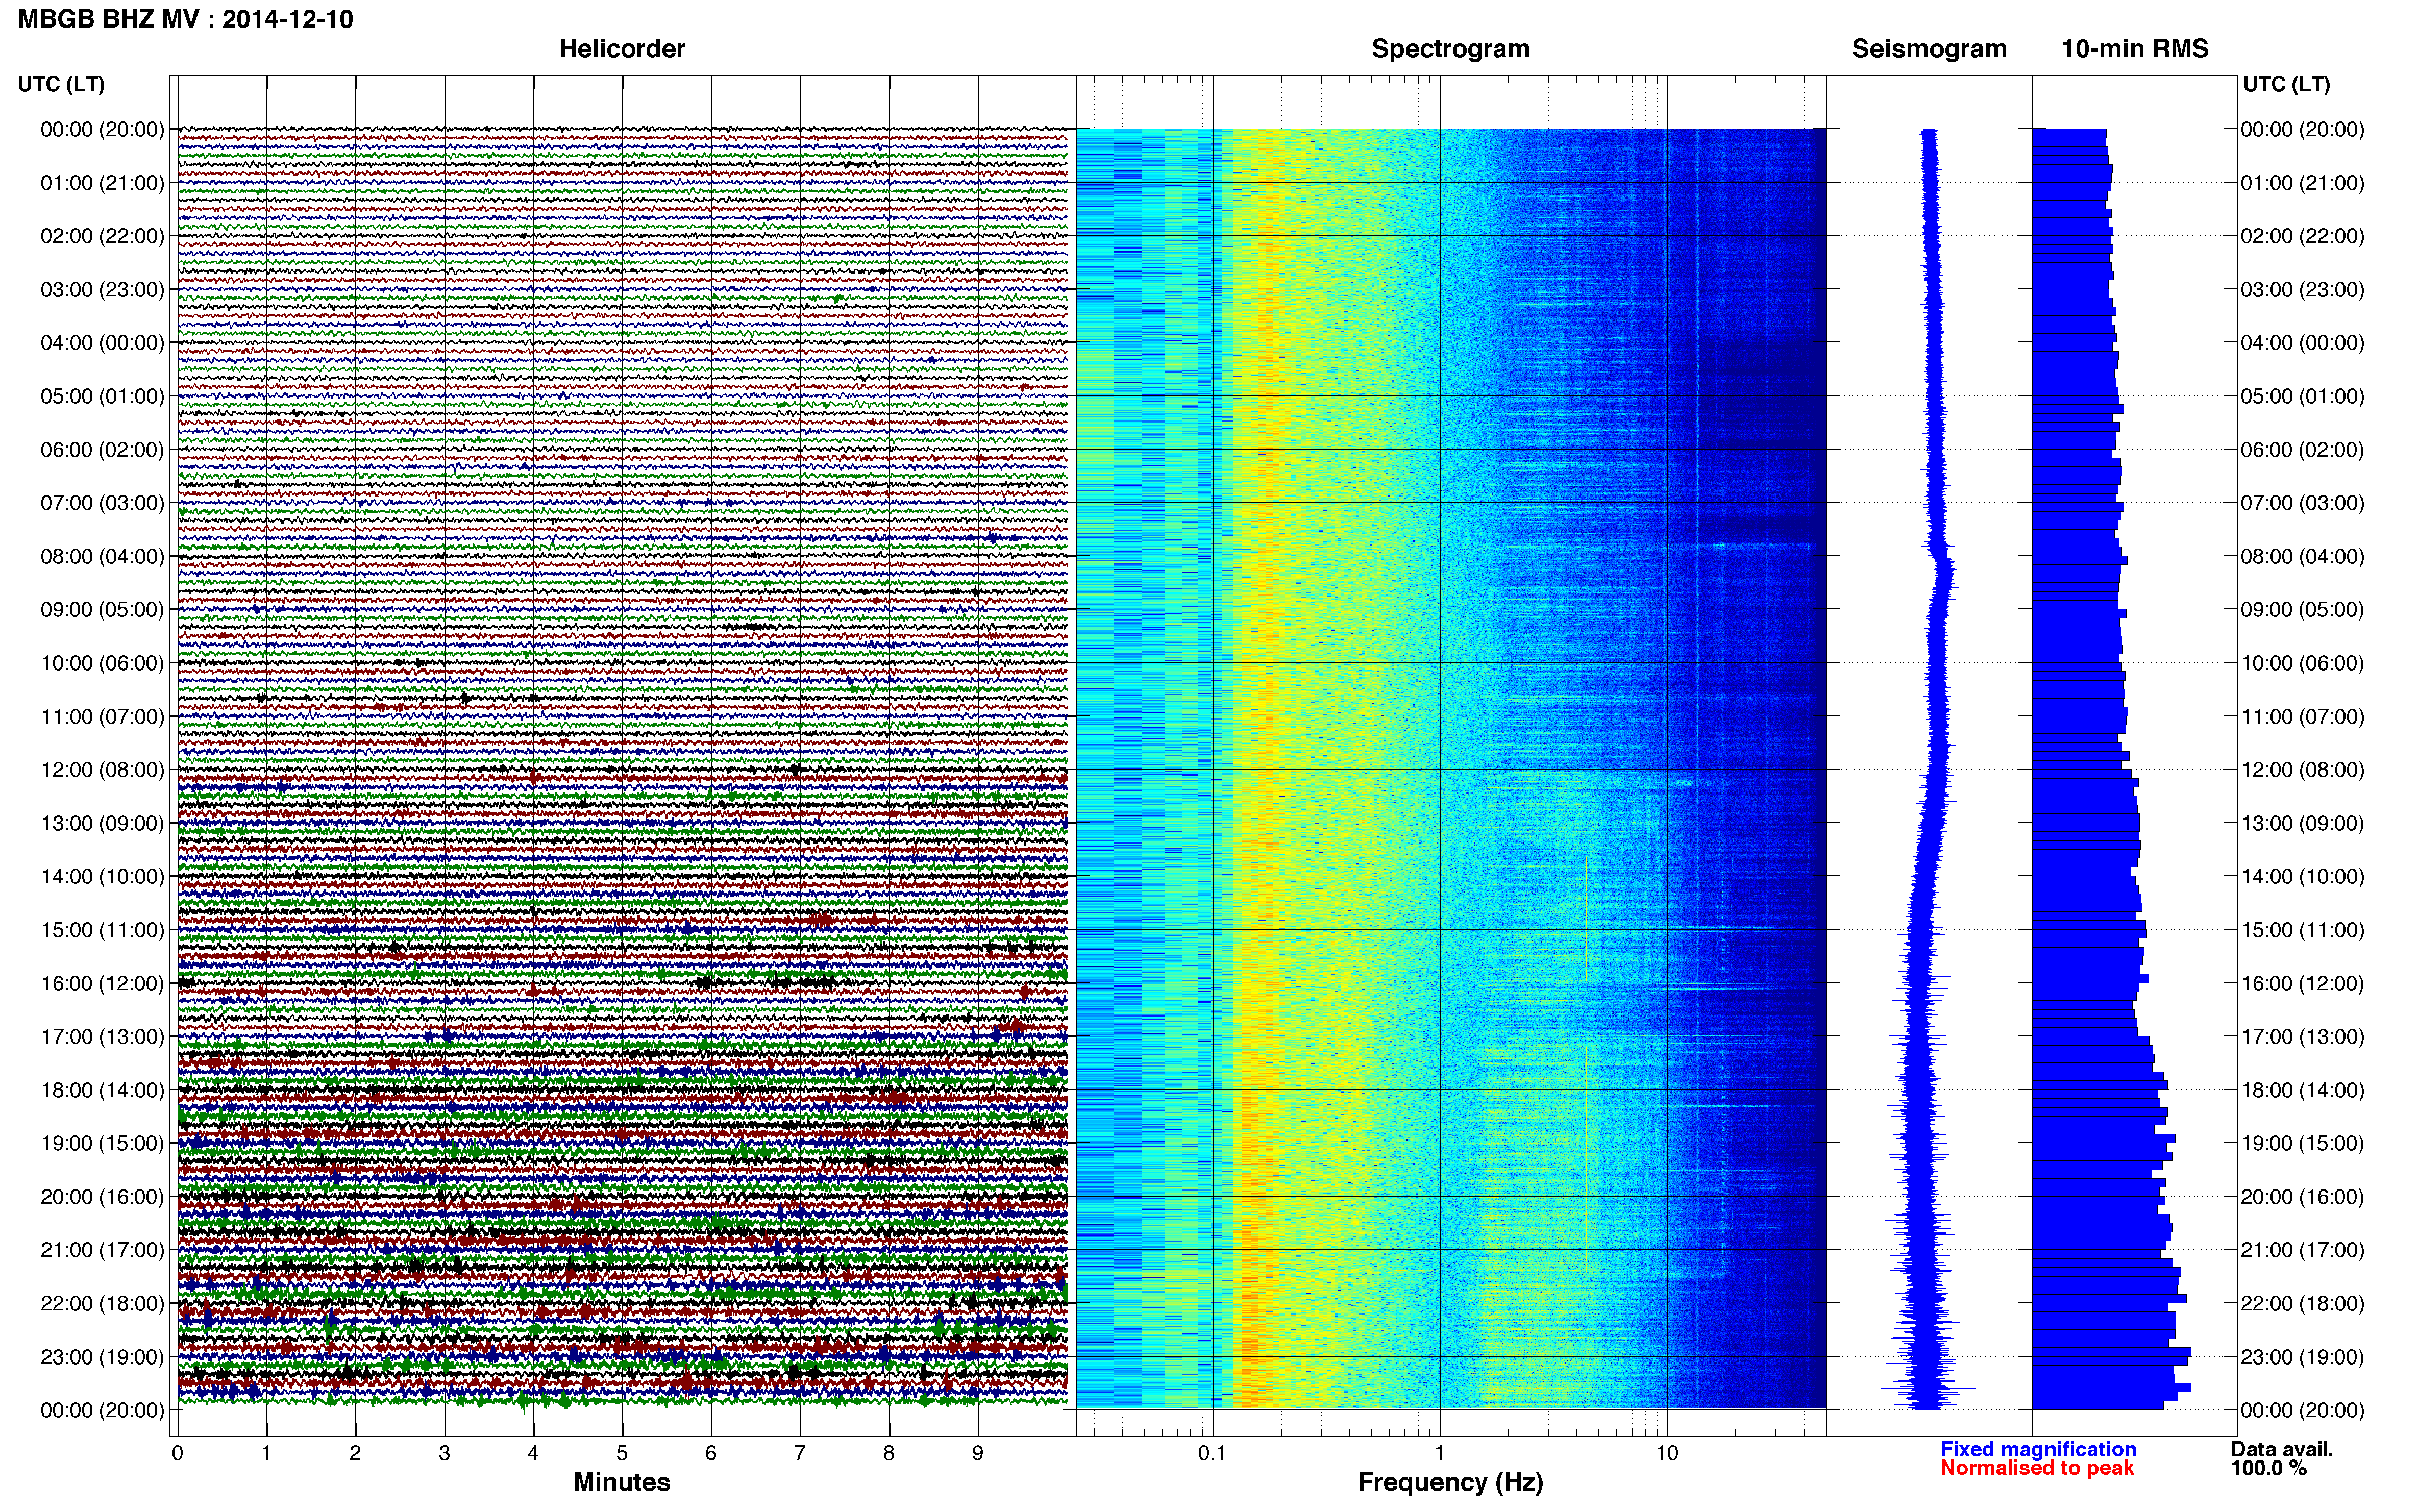Click the '5' minute tick label
Viewport: 2419px width, 1512px height.
[622, 1453]
